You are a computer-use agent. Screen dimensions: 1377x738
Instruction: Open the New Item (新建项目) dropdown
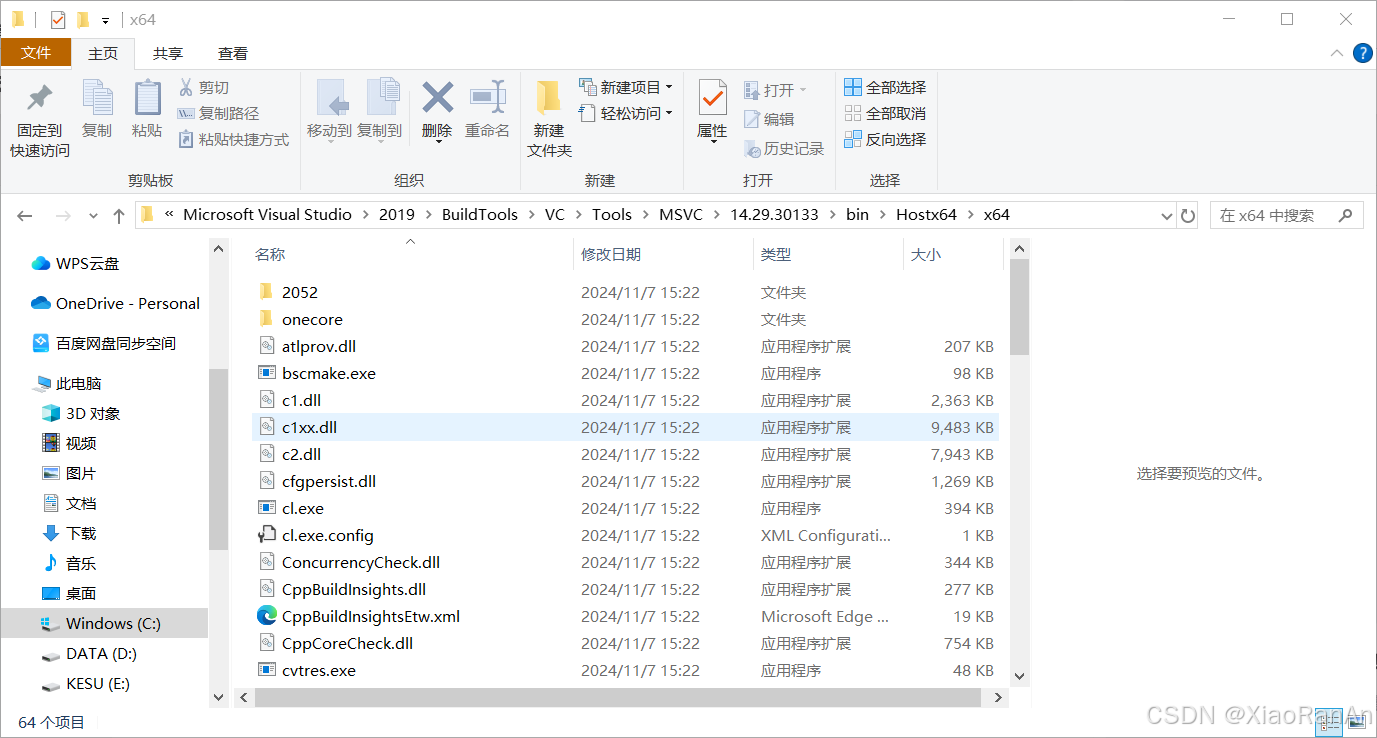pyautogui.click(x=626, y=87)
